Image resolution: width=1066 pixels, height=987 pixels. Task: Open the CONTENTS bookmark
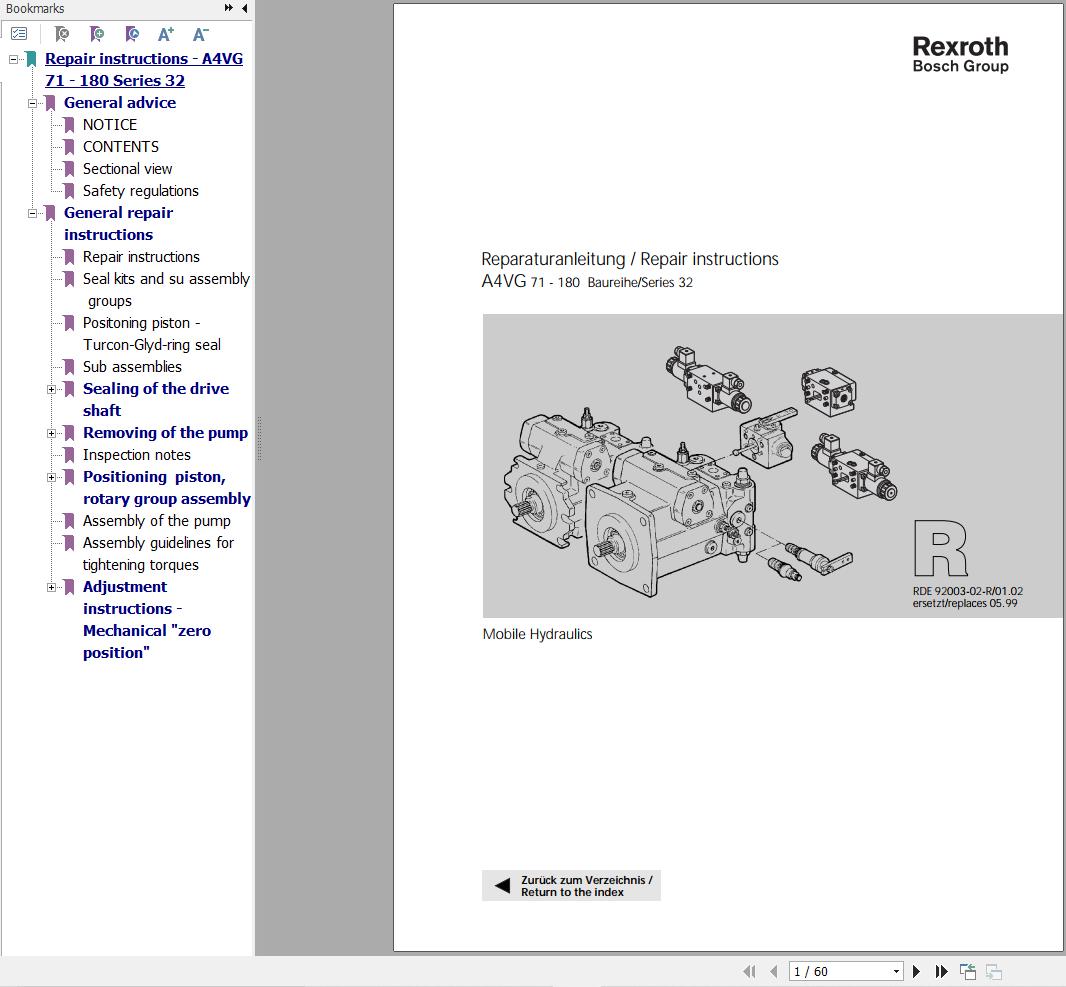click(121, 147)
